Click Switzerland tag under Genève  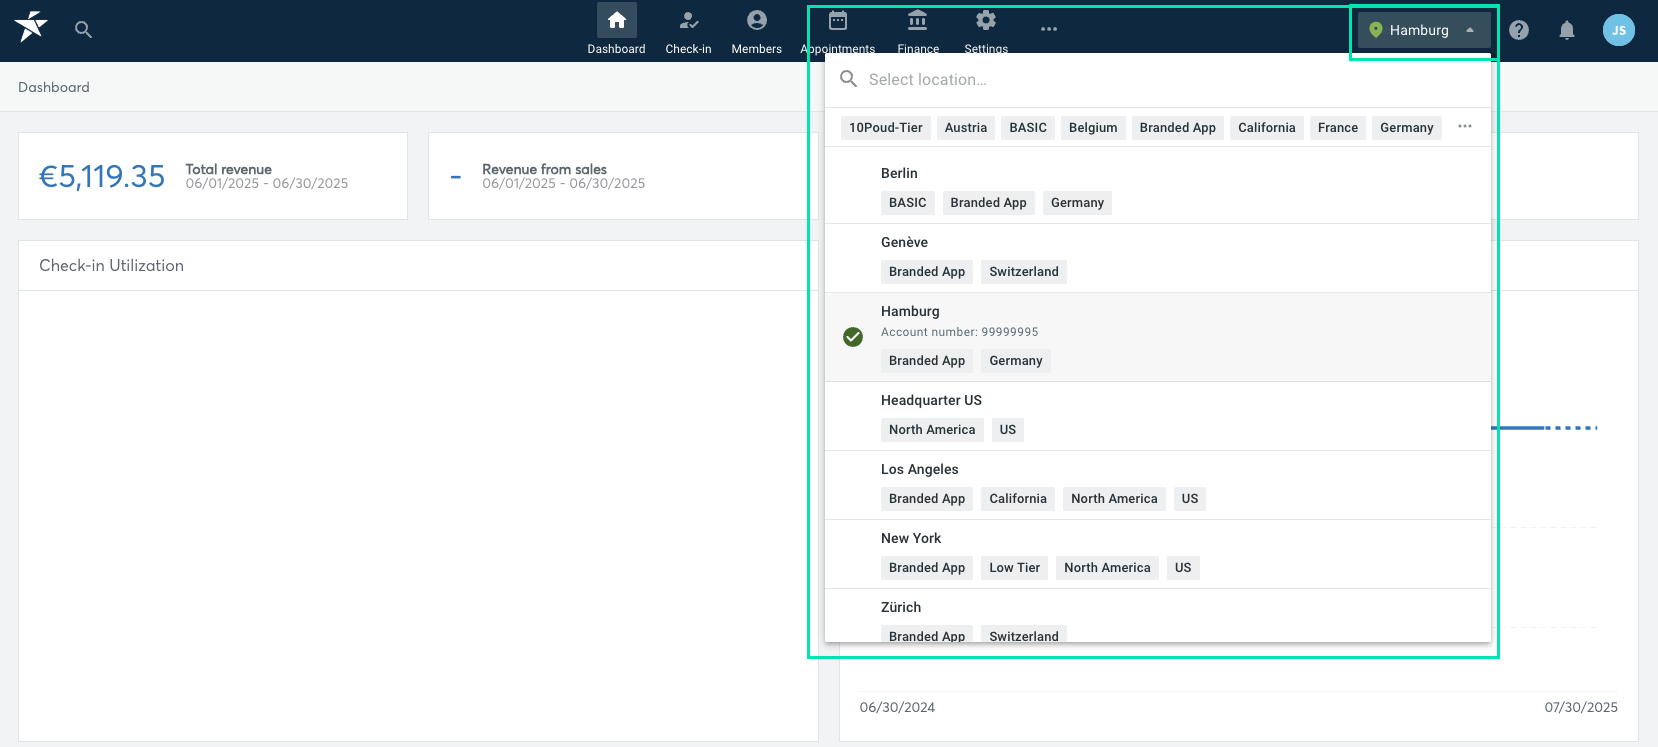(x=1024, y=272)
